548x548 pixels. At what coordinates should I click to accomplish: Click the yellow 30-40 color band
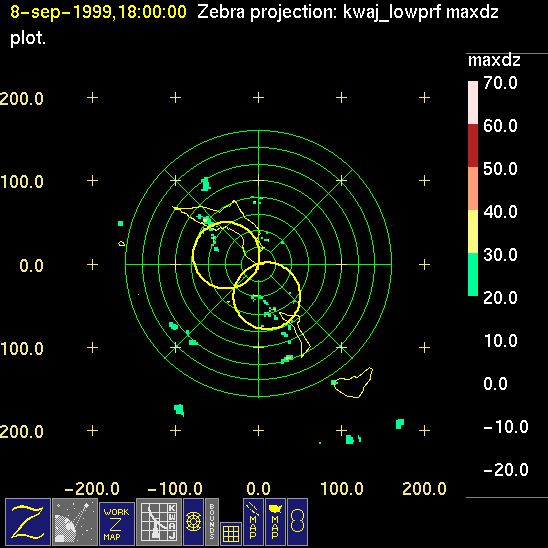pos(473,231)
